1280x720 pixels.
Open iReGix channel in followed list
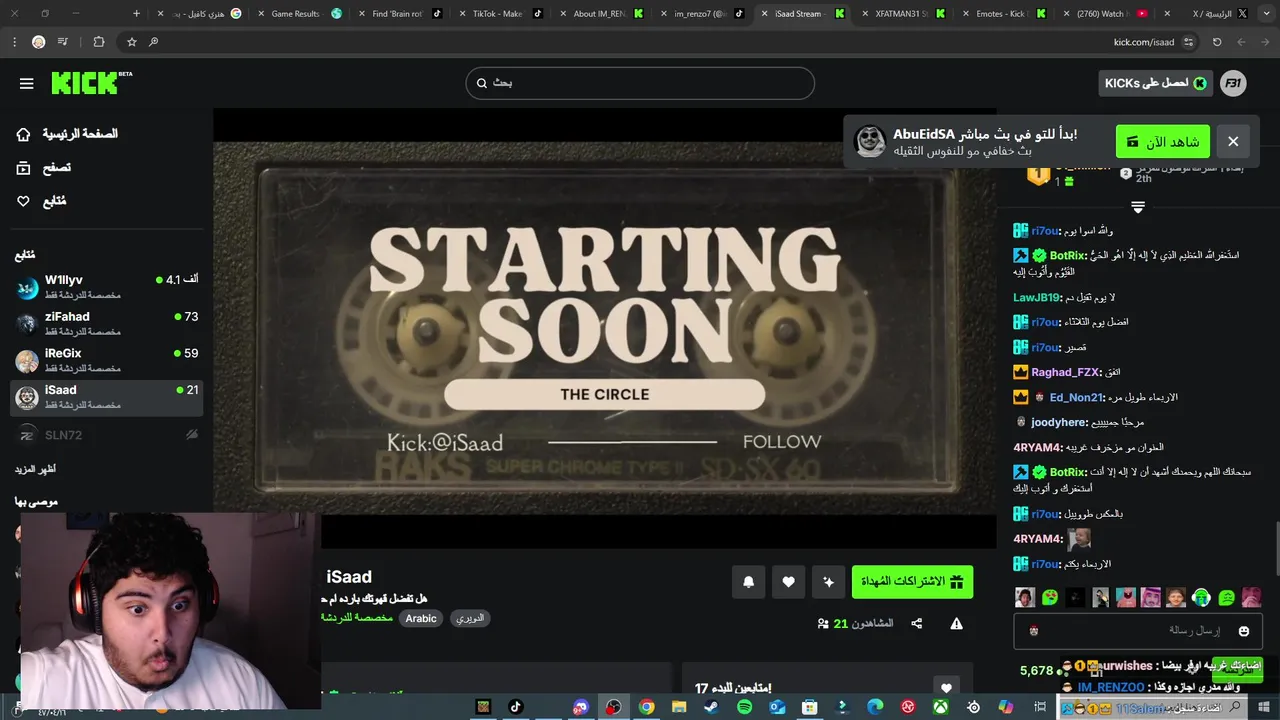(x=107, y=361)
